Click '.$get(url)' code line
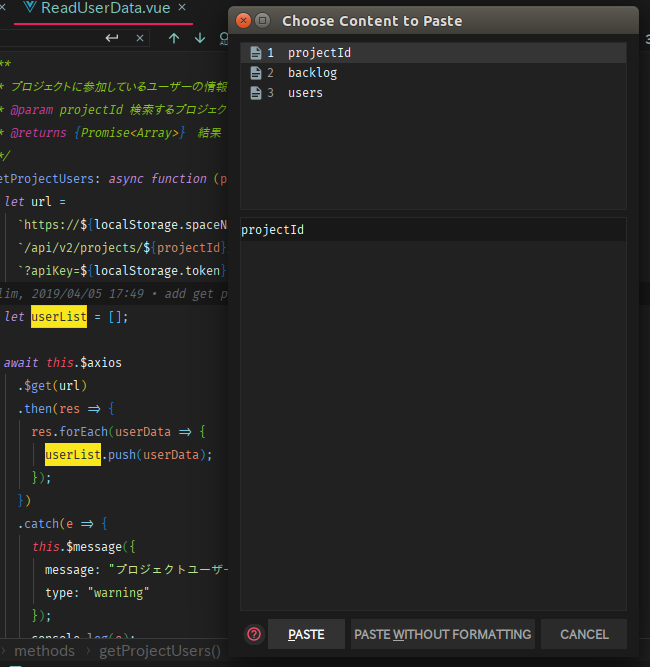The image size is (650, 667). [52, 385]
